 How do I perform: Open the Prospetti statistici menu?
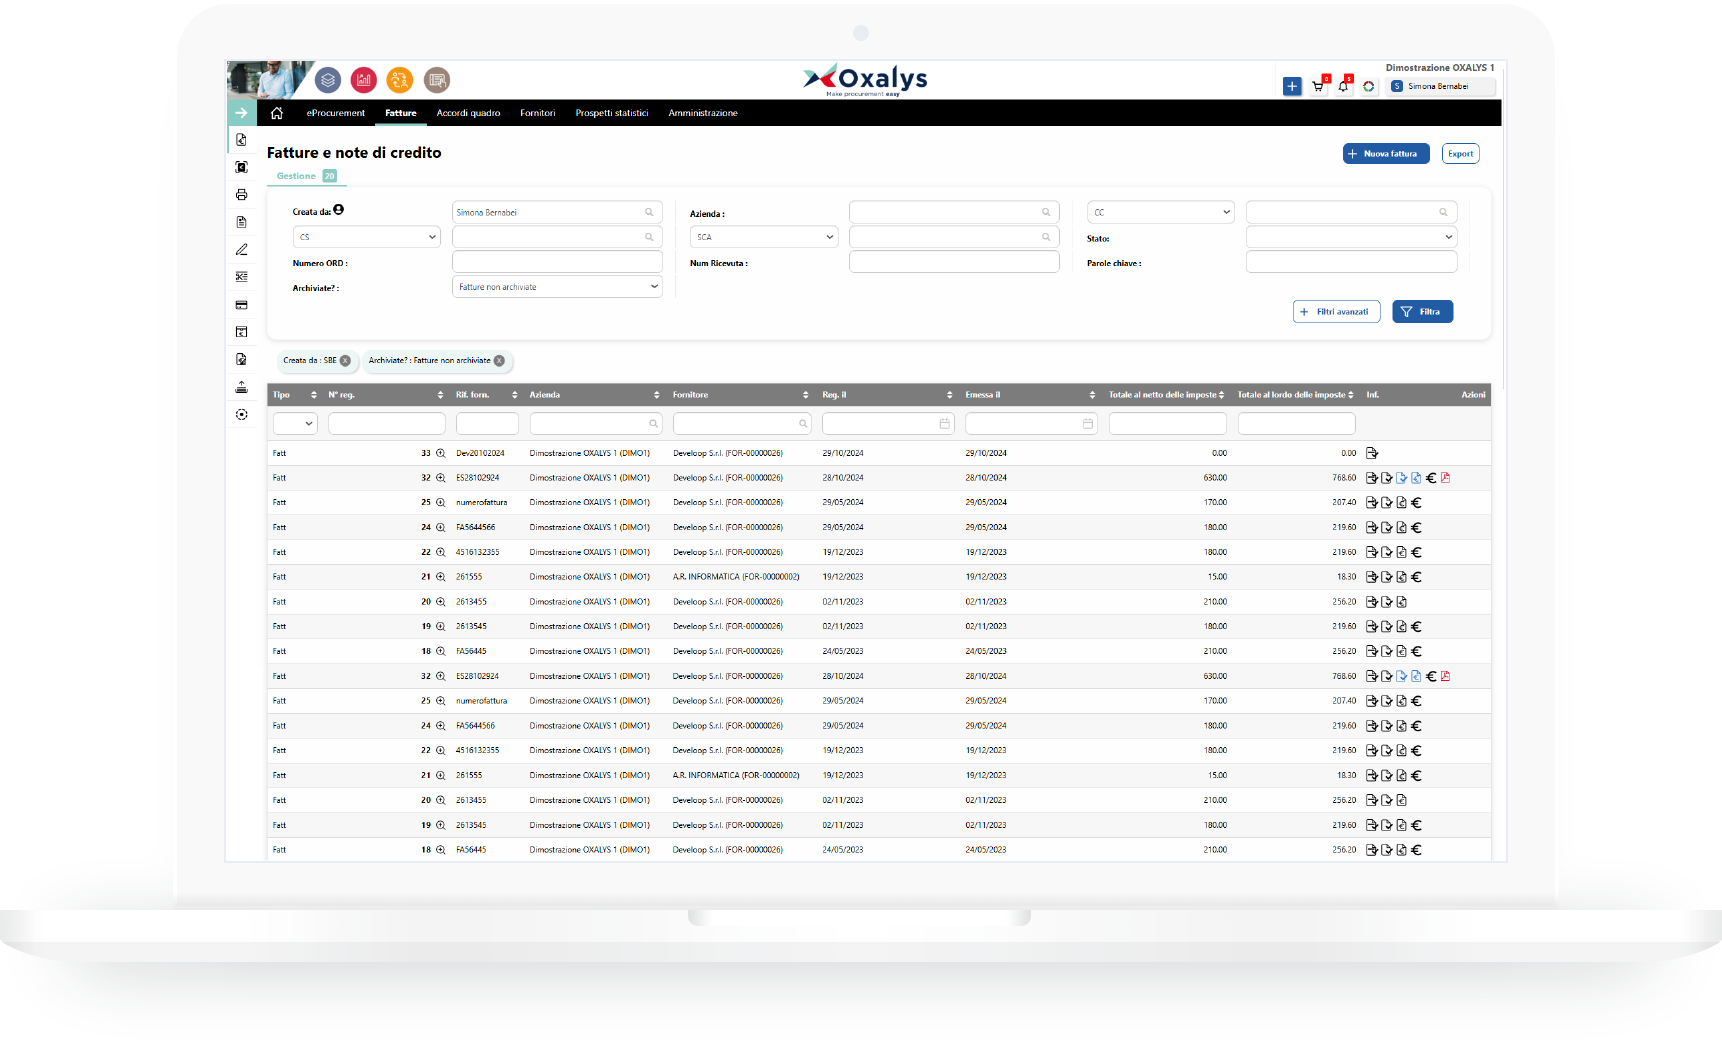coord(612,113)
